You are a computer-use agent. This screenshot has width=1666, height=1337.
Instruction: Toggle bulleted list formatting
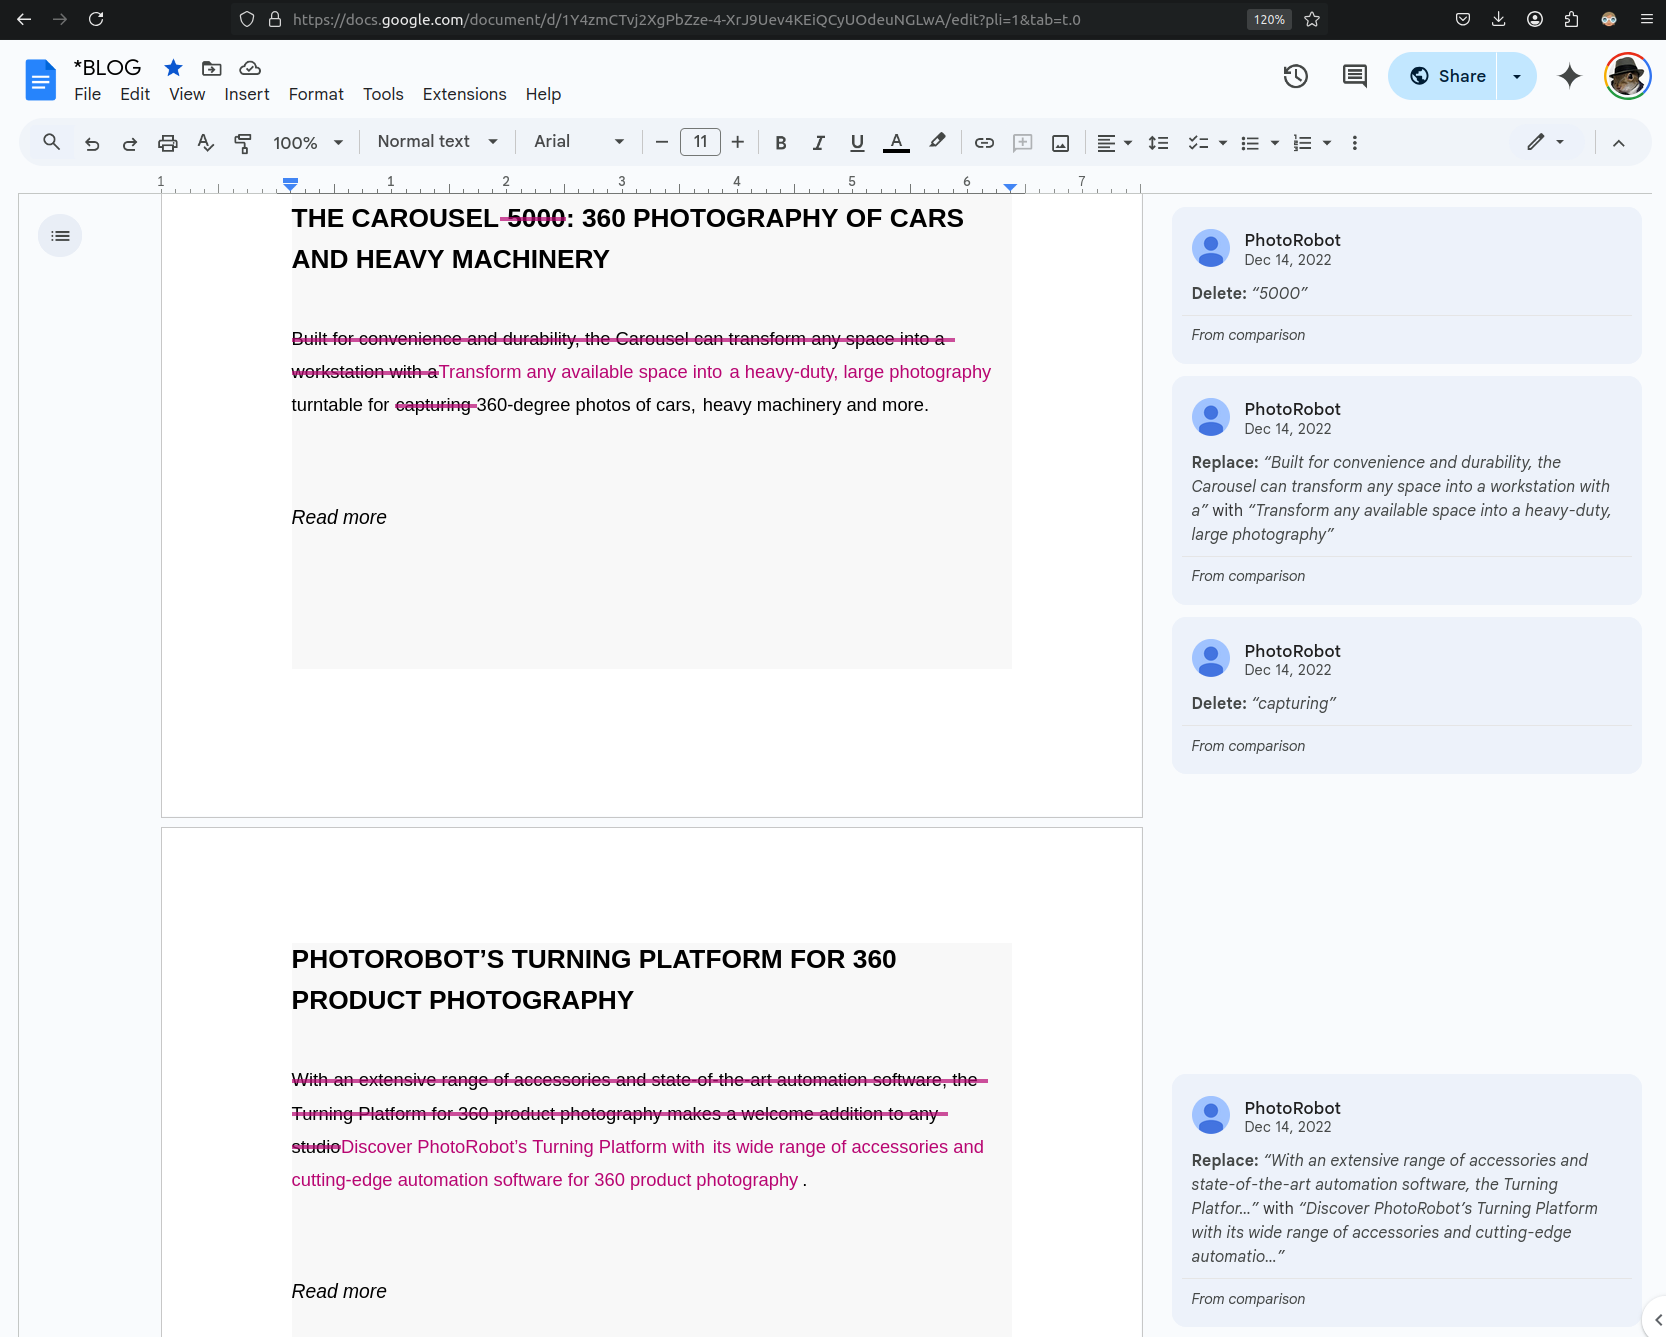point(1250,143)
